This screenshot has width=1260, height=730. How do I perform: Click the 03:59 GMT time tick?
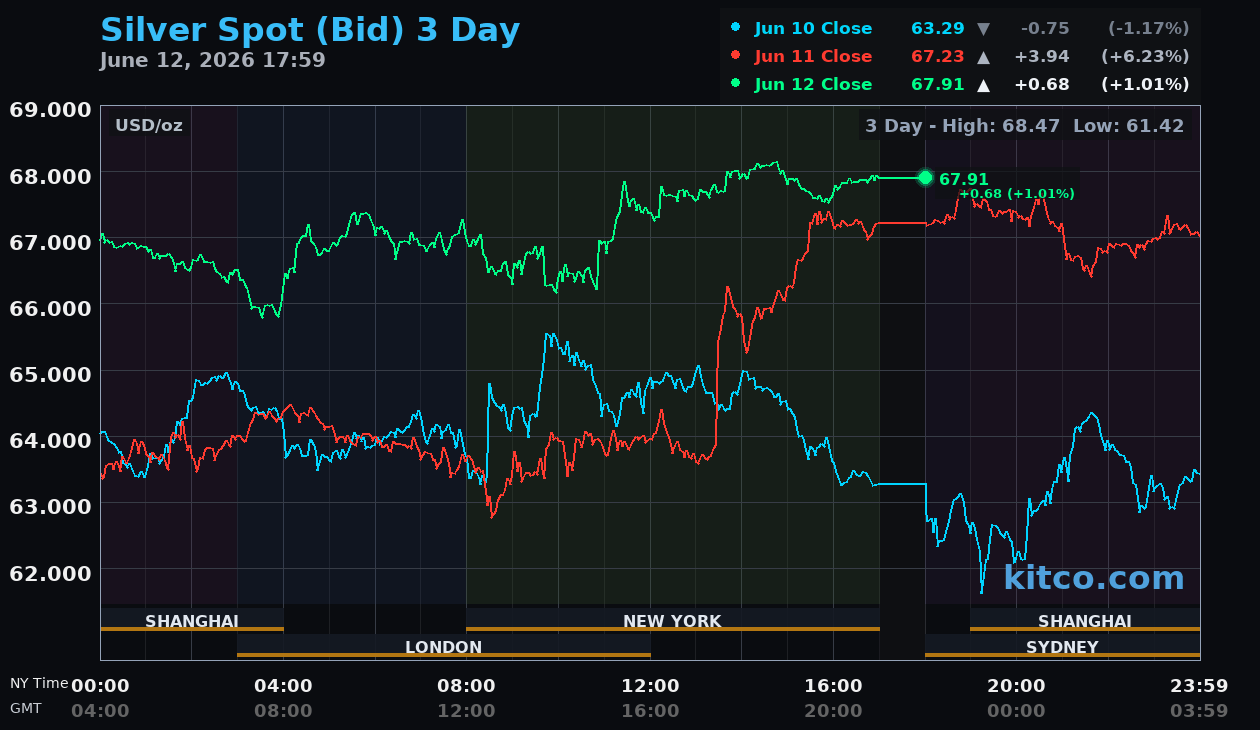(1199, 711)
